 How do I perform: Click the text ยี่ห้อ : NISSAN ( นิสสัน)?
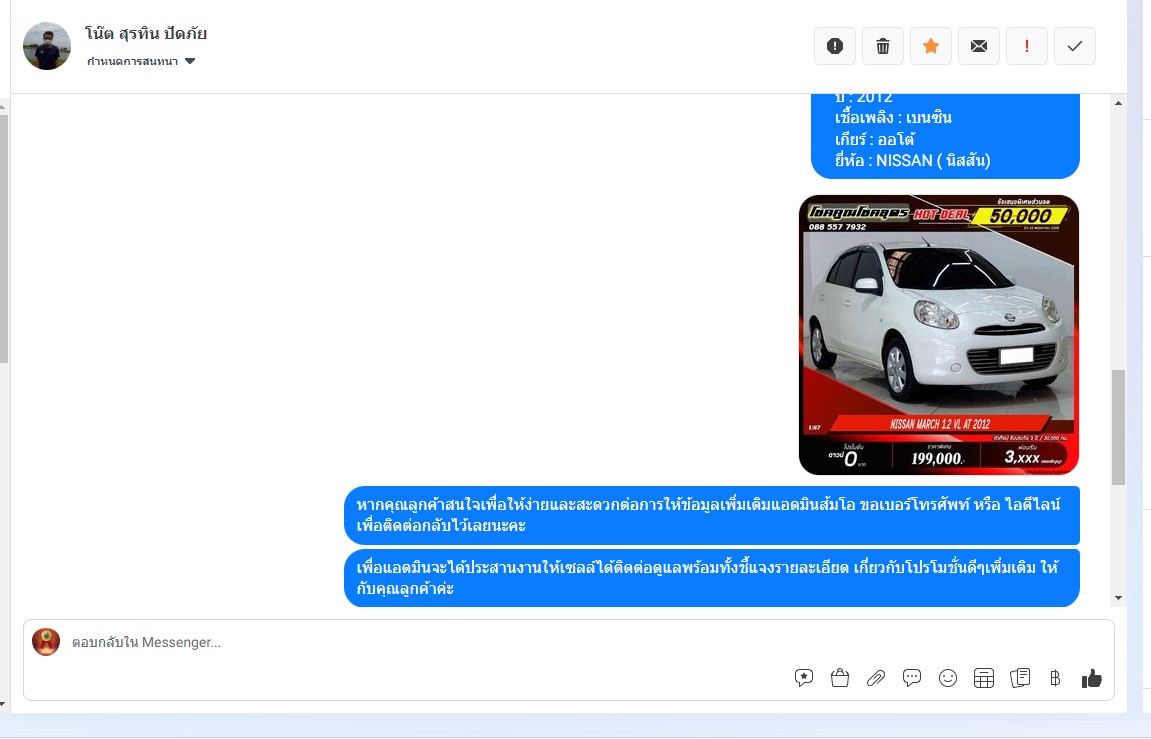pyautogui.click(x=912, y=160)
